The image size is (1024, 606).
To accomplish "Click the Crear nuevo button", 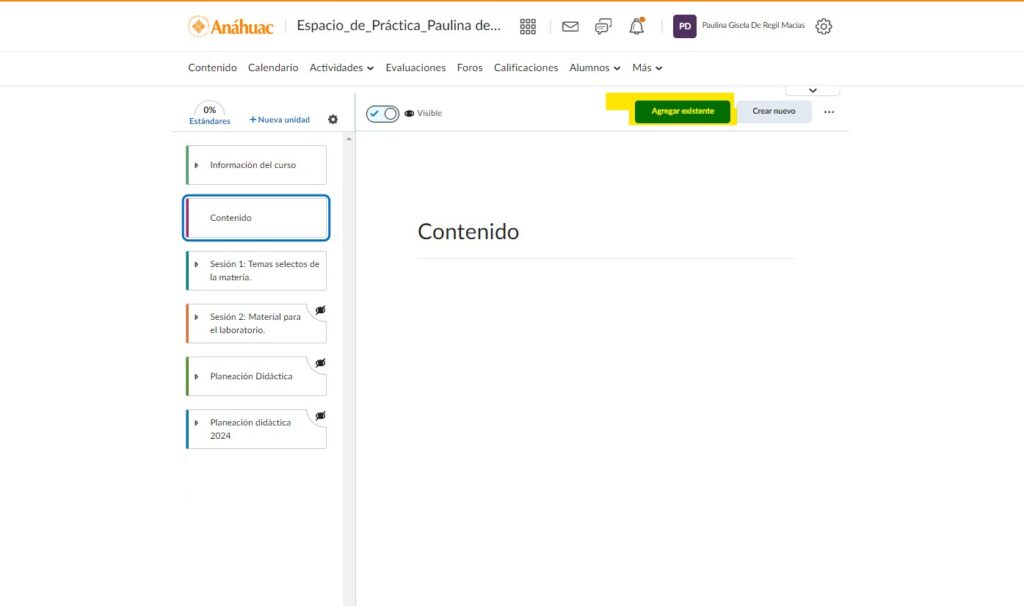I will click(774, 111).
